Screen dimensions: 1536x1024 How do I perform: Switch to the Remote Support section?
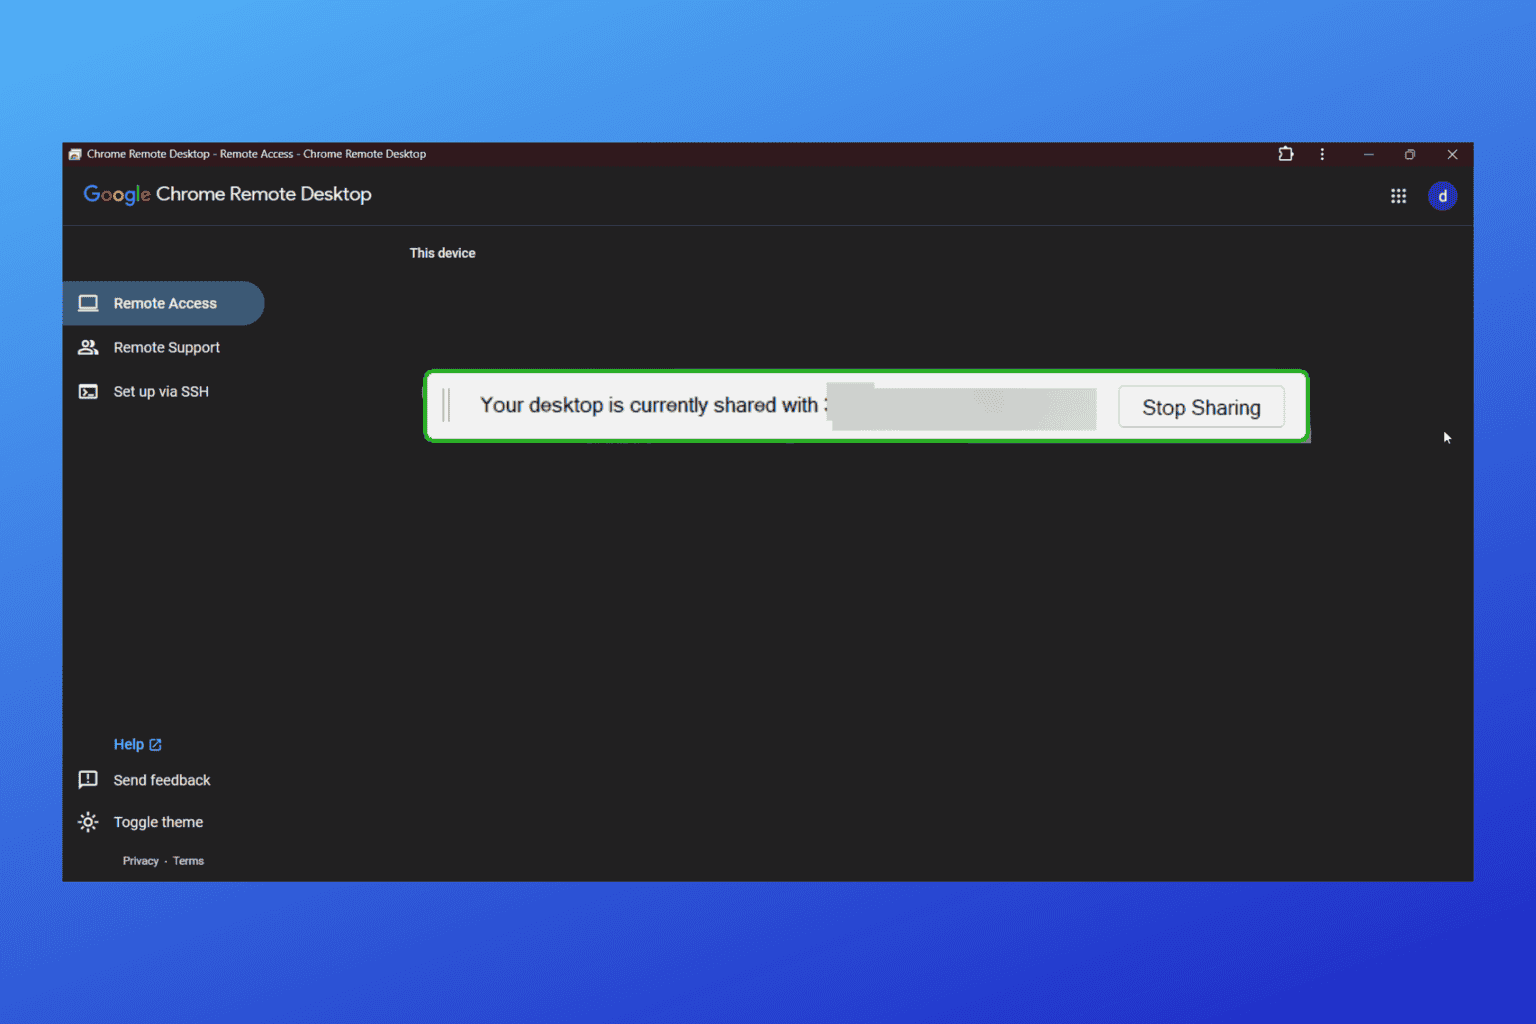point(167,347)
